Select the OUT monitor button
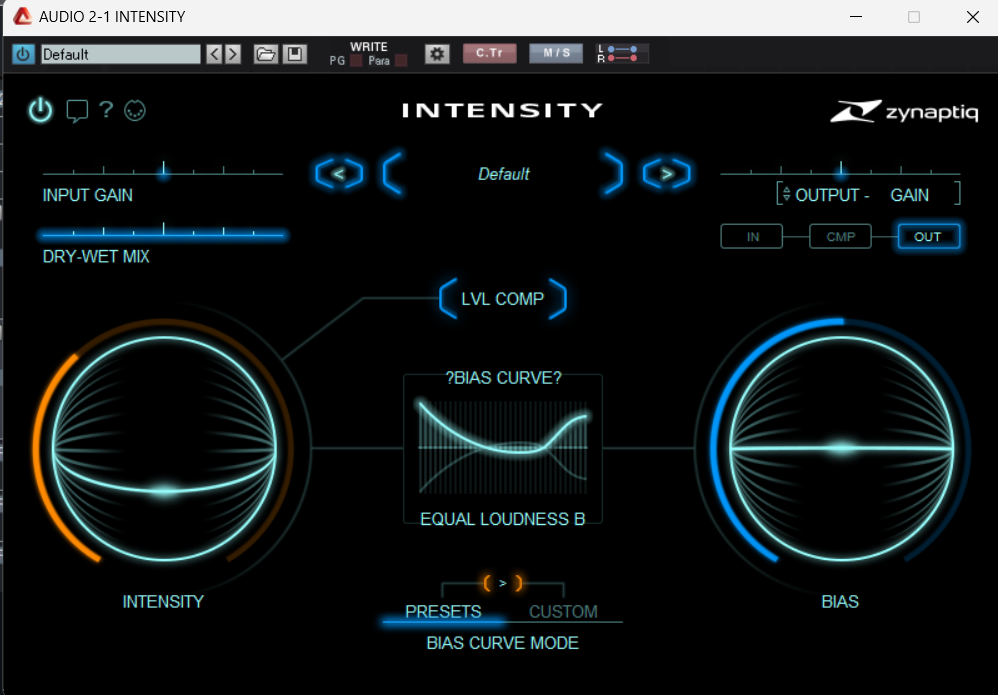This screenshot has height=695, width=998. (928, 237)
